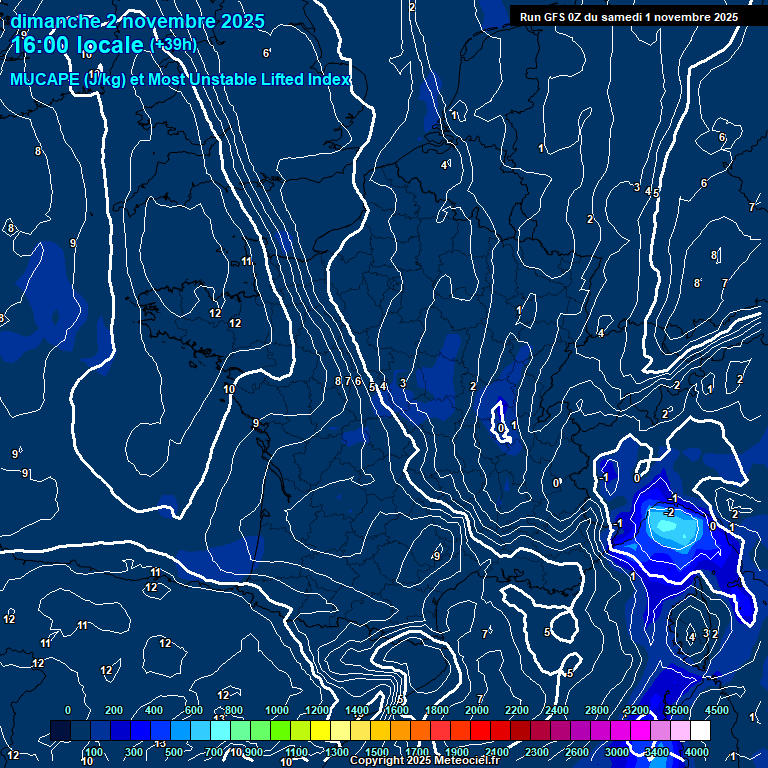Click the '16:00 locale' time text
The width and height of the screenshot is (768, 768).
[77, 45]
